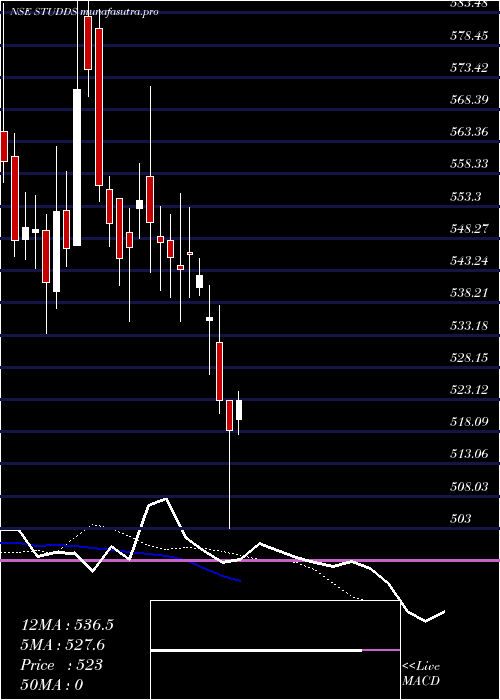
Task: Click the 513.06 price axis label
Action: pos(469,454)
